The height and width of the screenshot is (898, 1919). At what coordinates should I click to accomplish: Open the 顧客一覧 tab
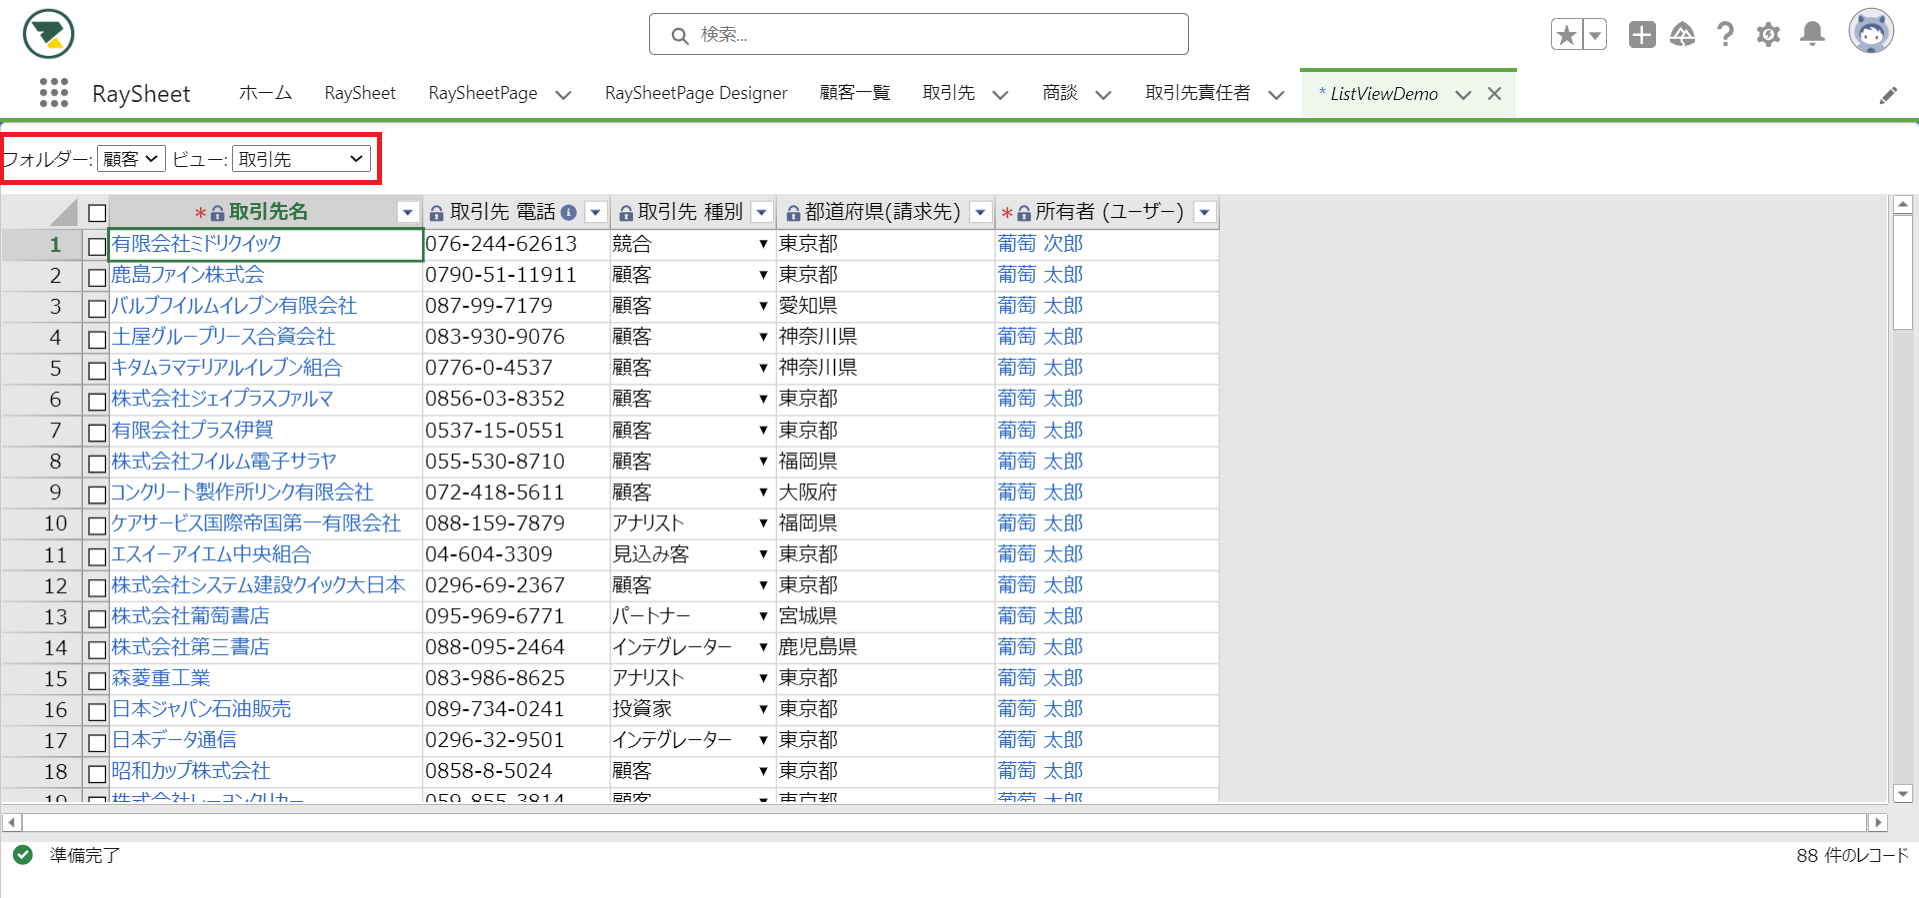point(855,93)
